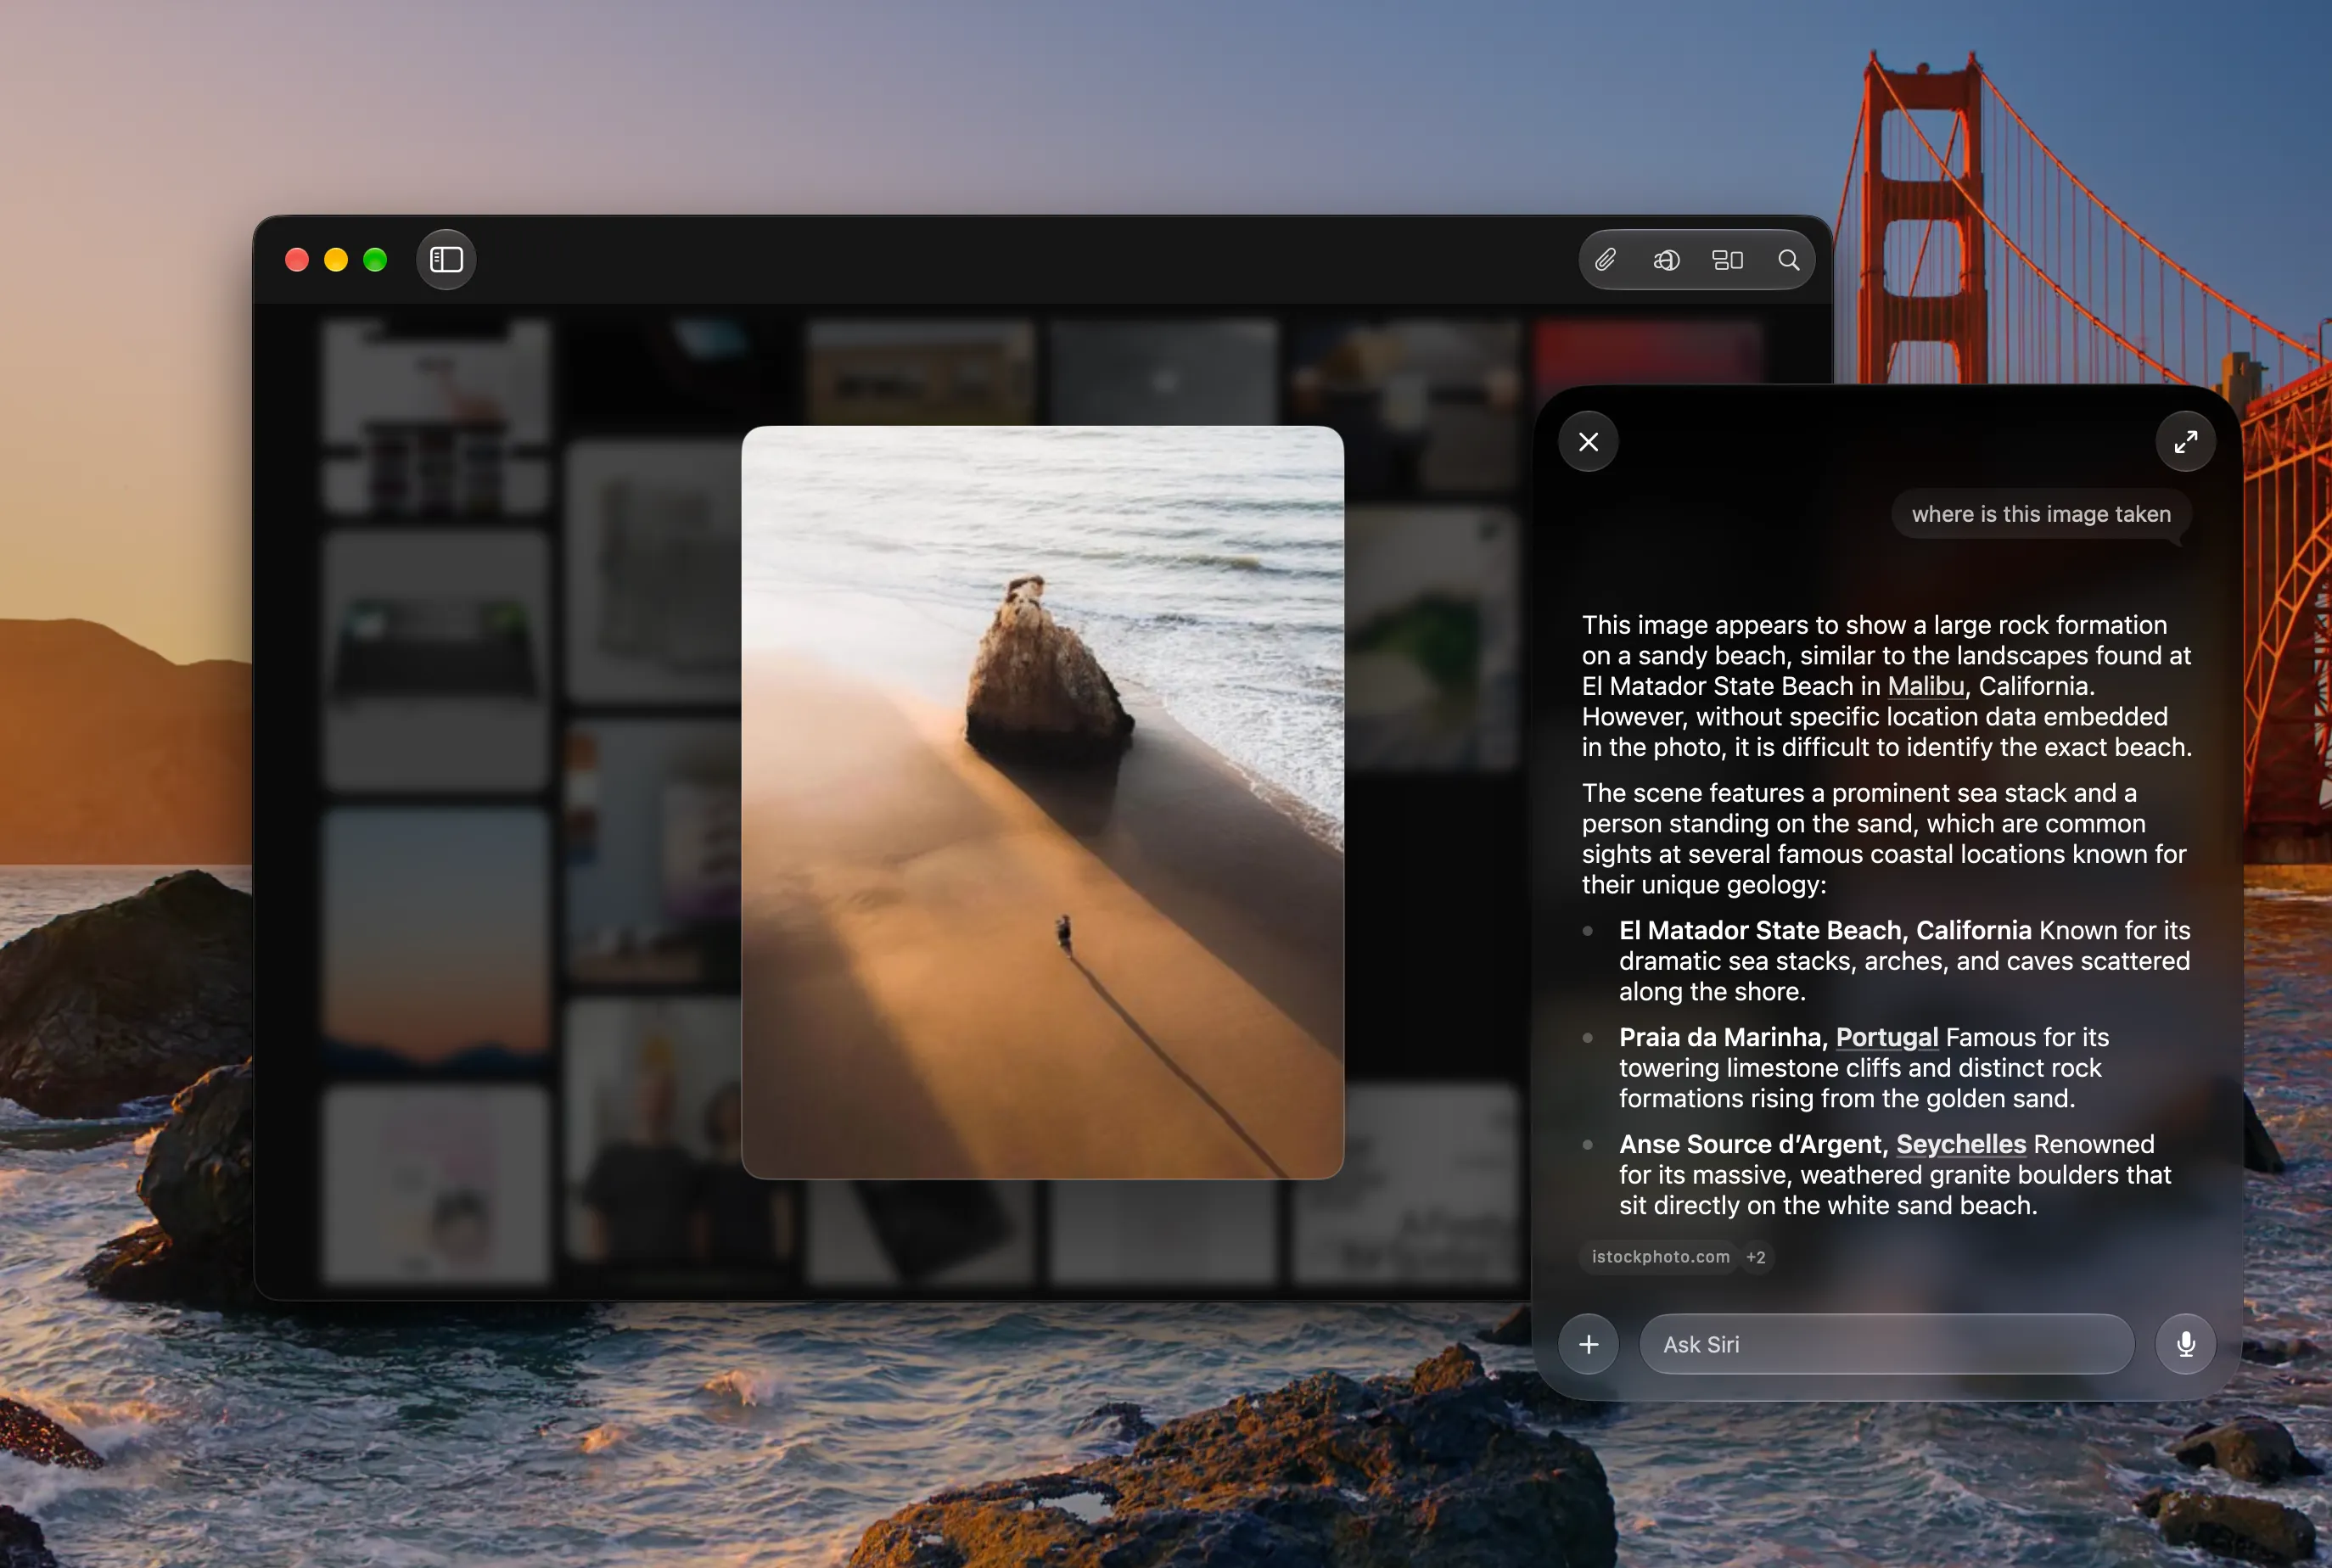Switch to gallery view layout icon
The image size is (2332, 1568).
[1727, 260]
